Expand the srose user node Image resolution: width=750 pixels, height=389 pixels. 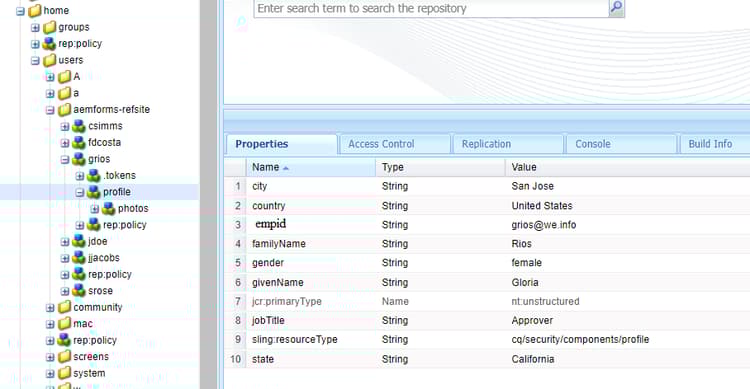coord(65,291)
